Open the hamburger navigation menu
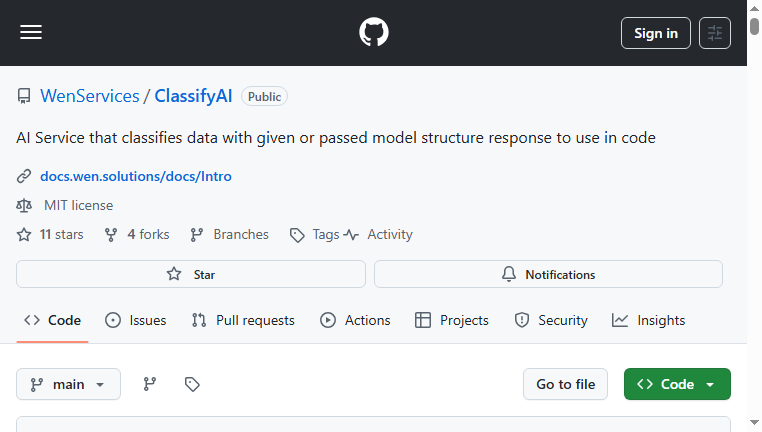Image resolution: width=762 pixels, height=432 pixels. (x=31, y=33)
